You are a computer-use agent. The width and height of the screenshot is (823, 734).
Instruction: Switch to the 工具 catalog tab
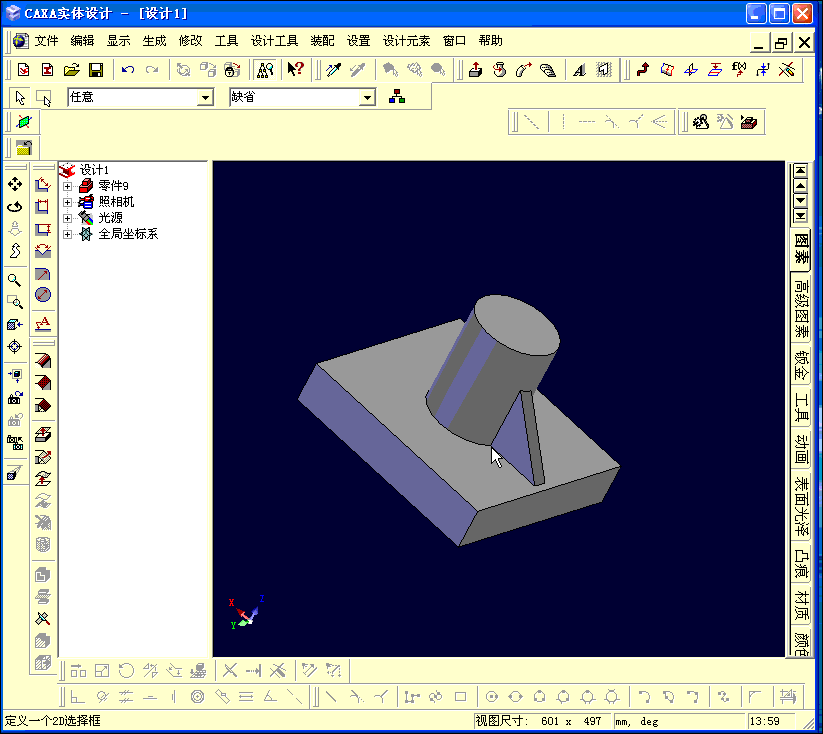pyautogui.click(x=801, y=407)
